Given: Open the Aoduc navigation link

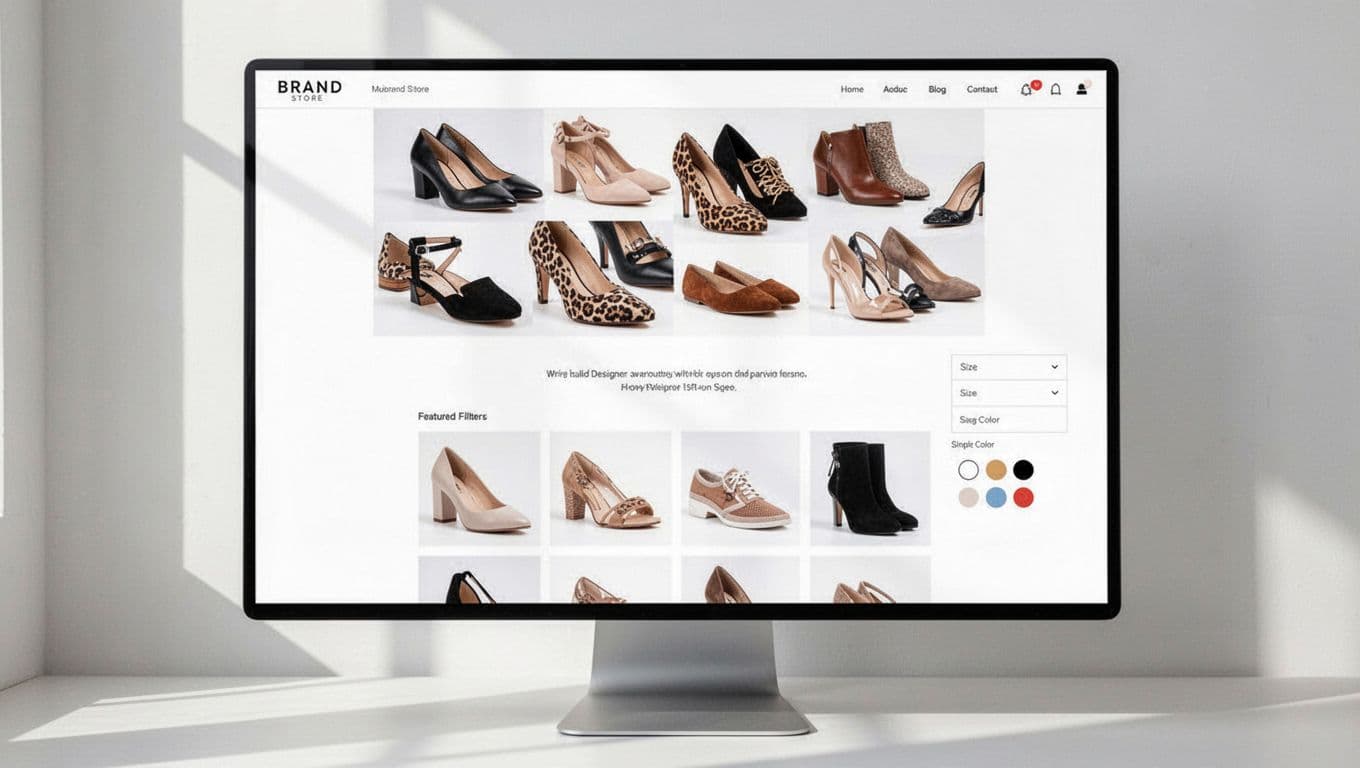Looking at the screenshot, I should (895, 89).
